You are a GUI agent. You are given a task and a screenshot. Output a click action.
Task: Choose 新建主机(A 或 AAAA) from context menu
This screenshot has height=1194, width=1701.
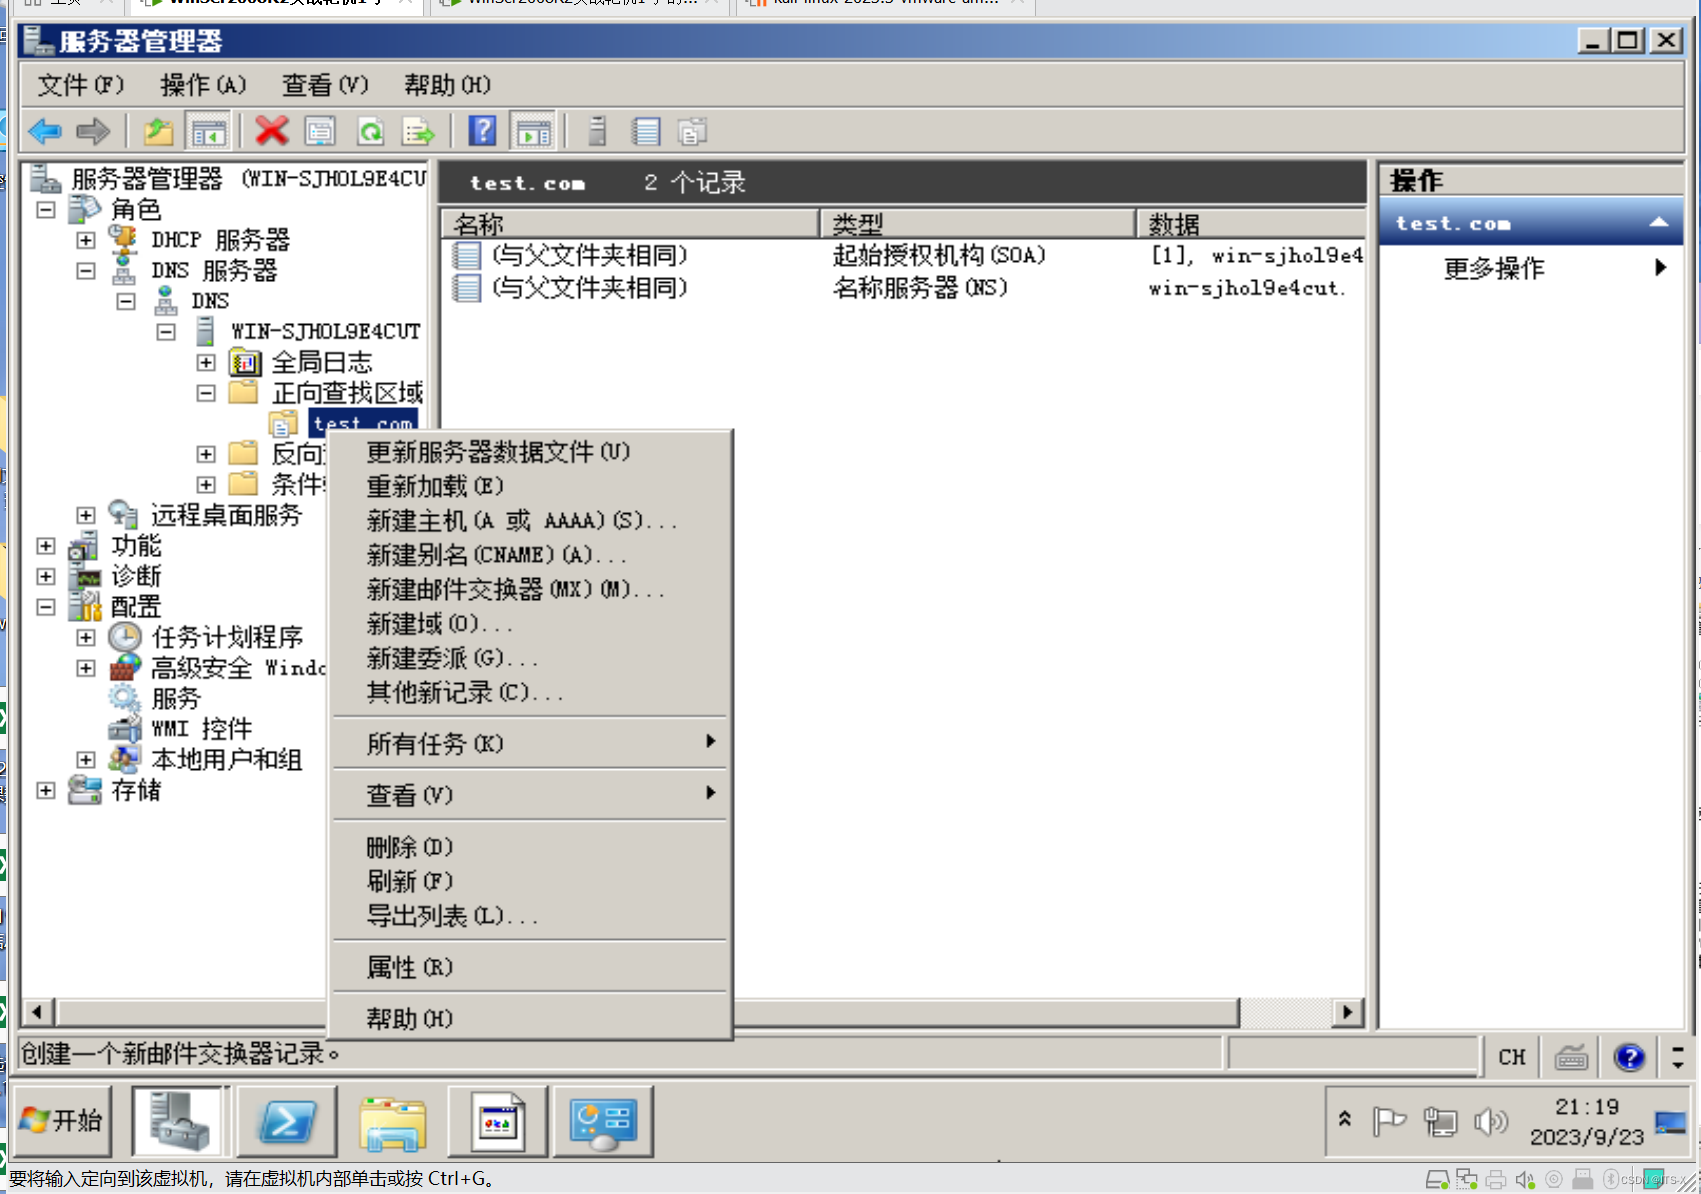(x=531, y=521)
